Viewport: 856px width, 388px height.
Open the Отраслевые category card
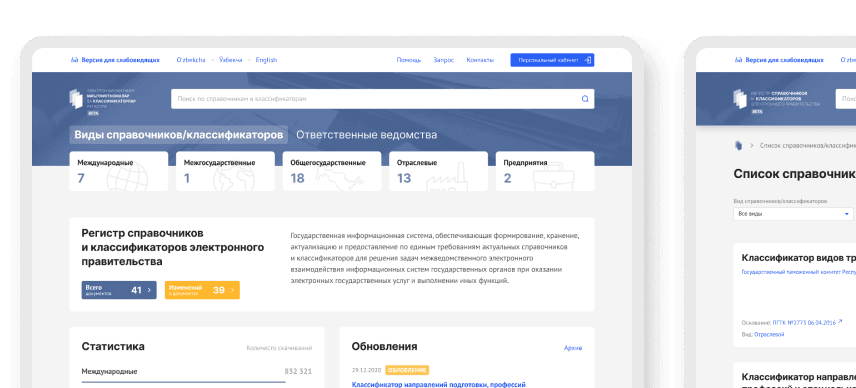click(x=438, y=171)
